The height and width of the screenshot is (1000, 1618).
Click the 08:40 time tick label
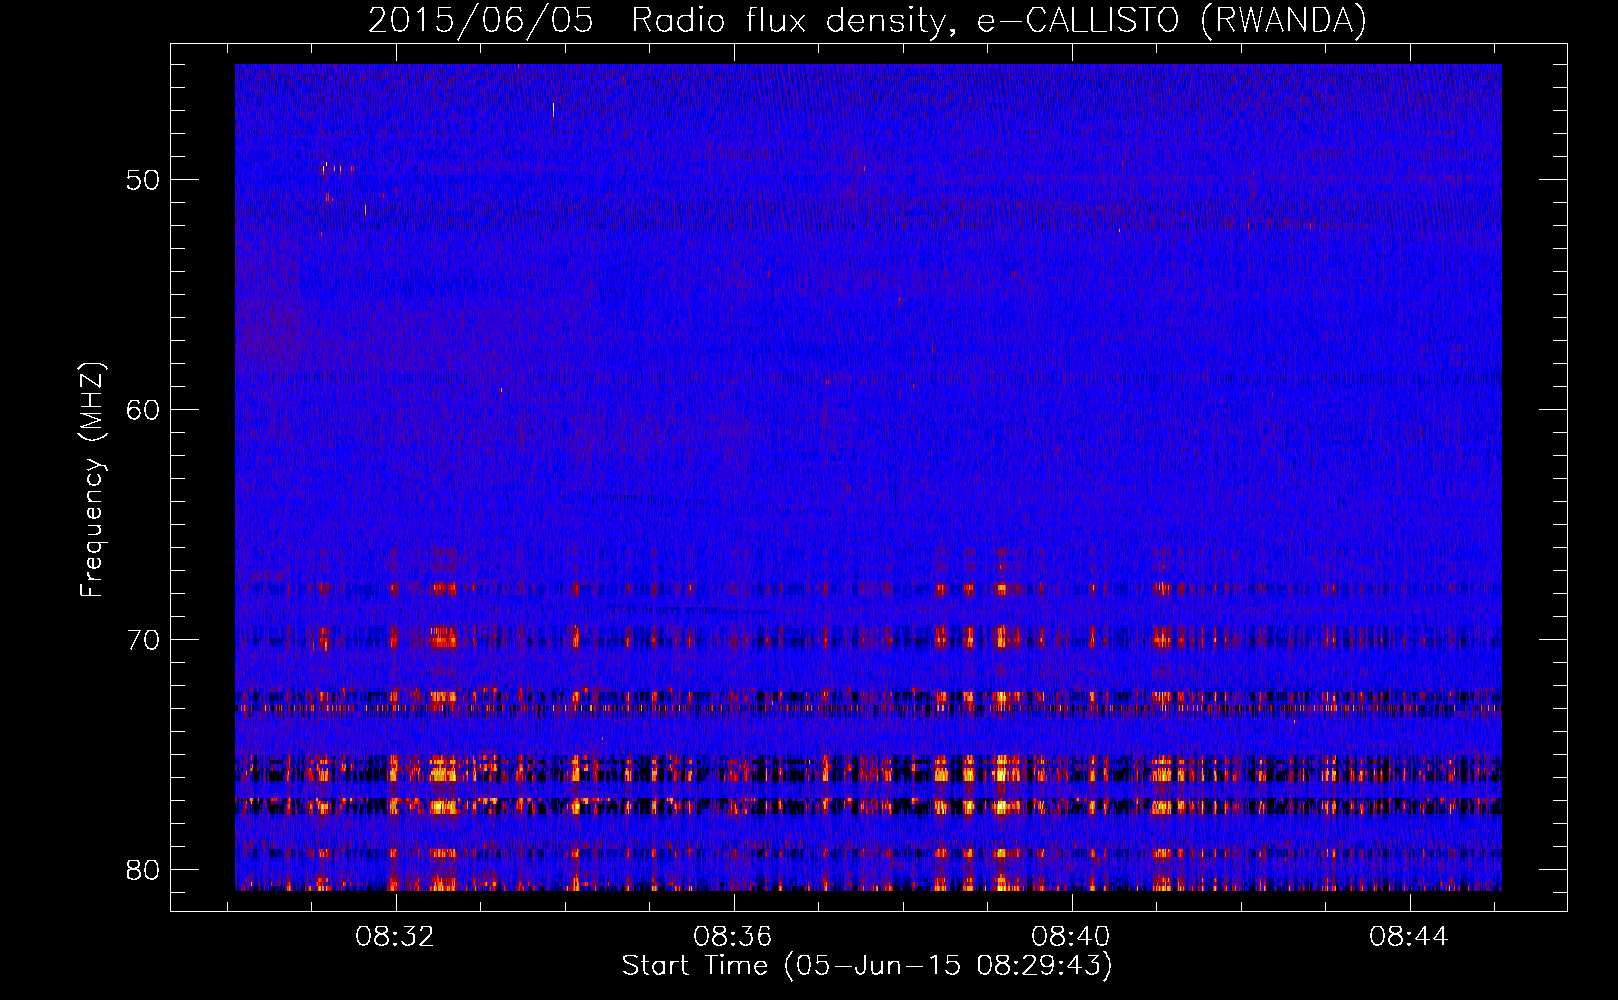1072,937
